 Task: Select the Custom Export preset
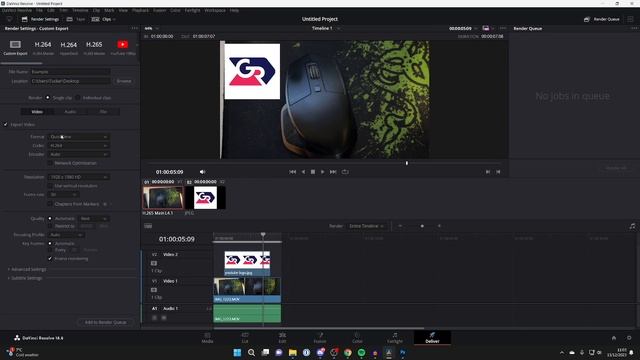pos(16,48)
